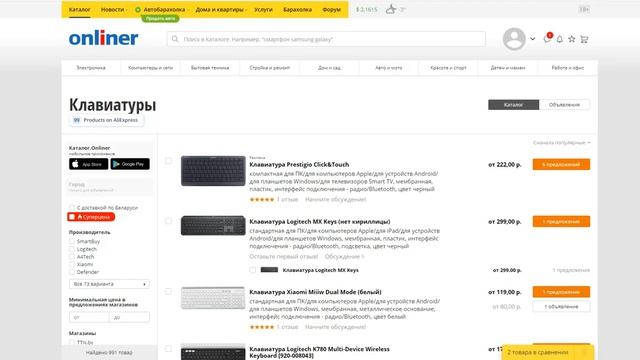Screen dimensions: 640x360
Task: Open the shopping cart icon
Action: [x=584, y=39]
